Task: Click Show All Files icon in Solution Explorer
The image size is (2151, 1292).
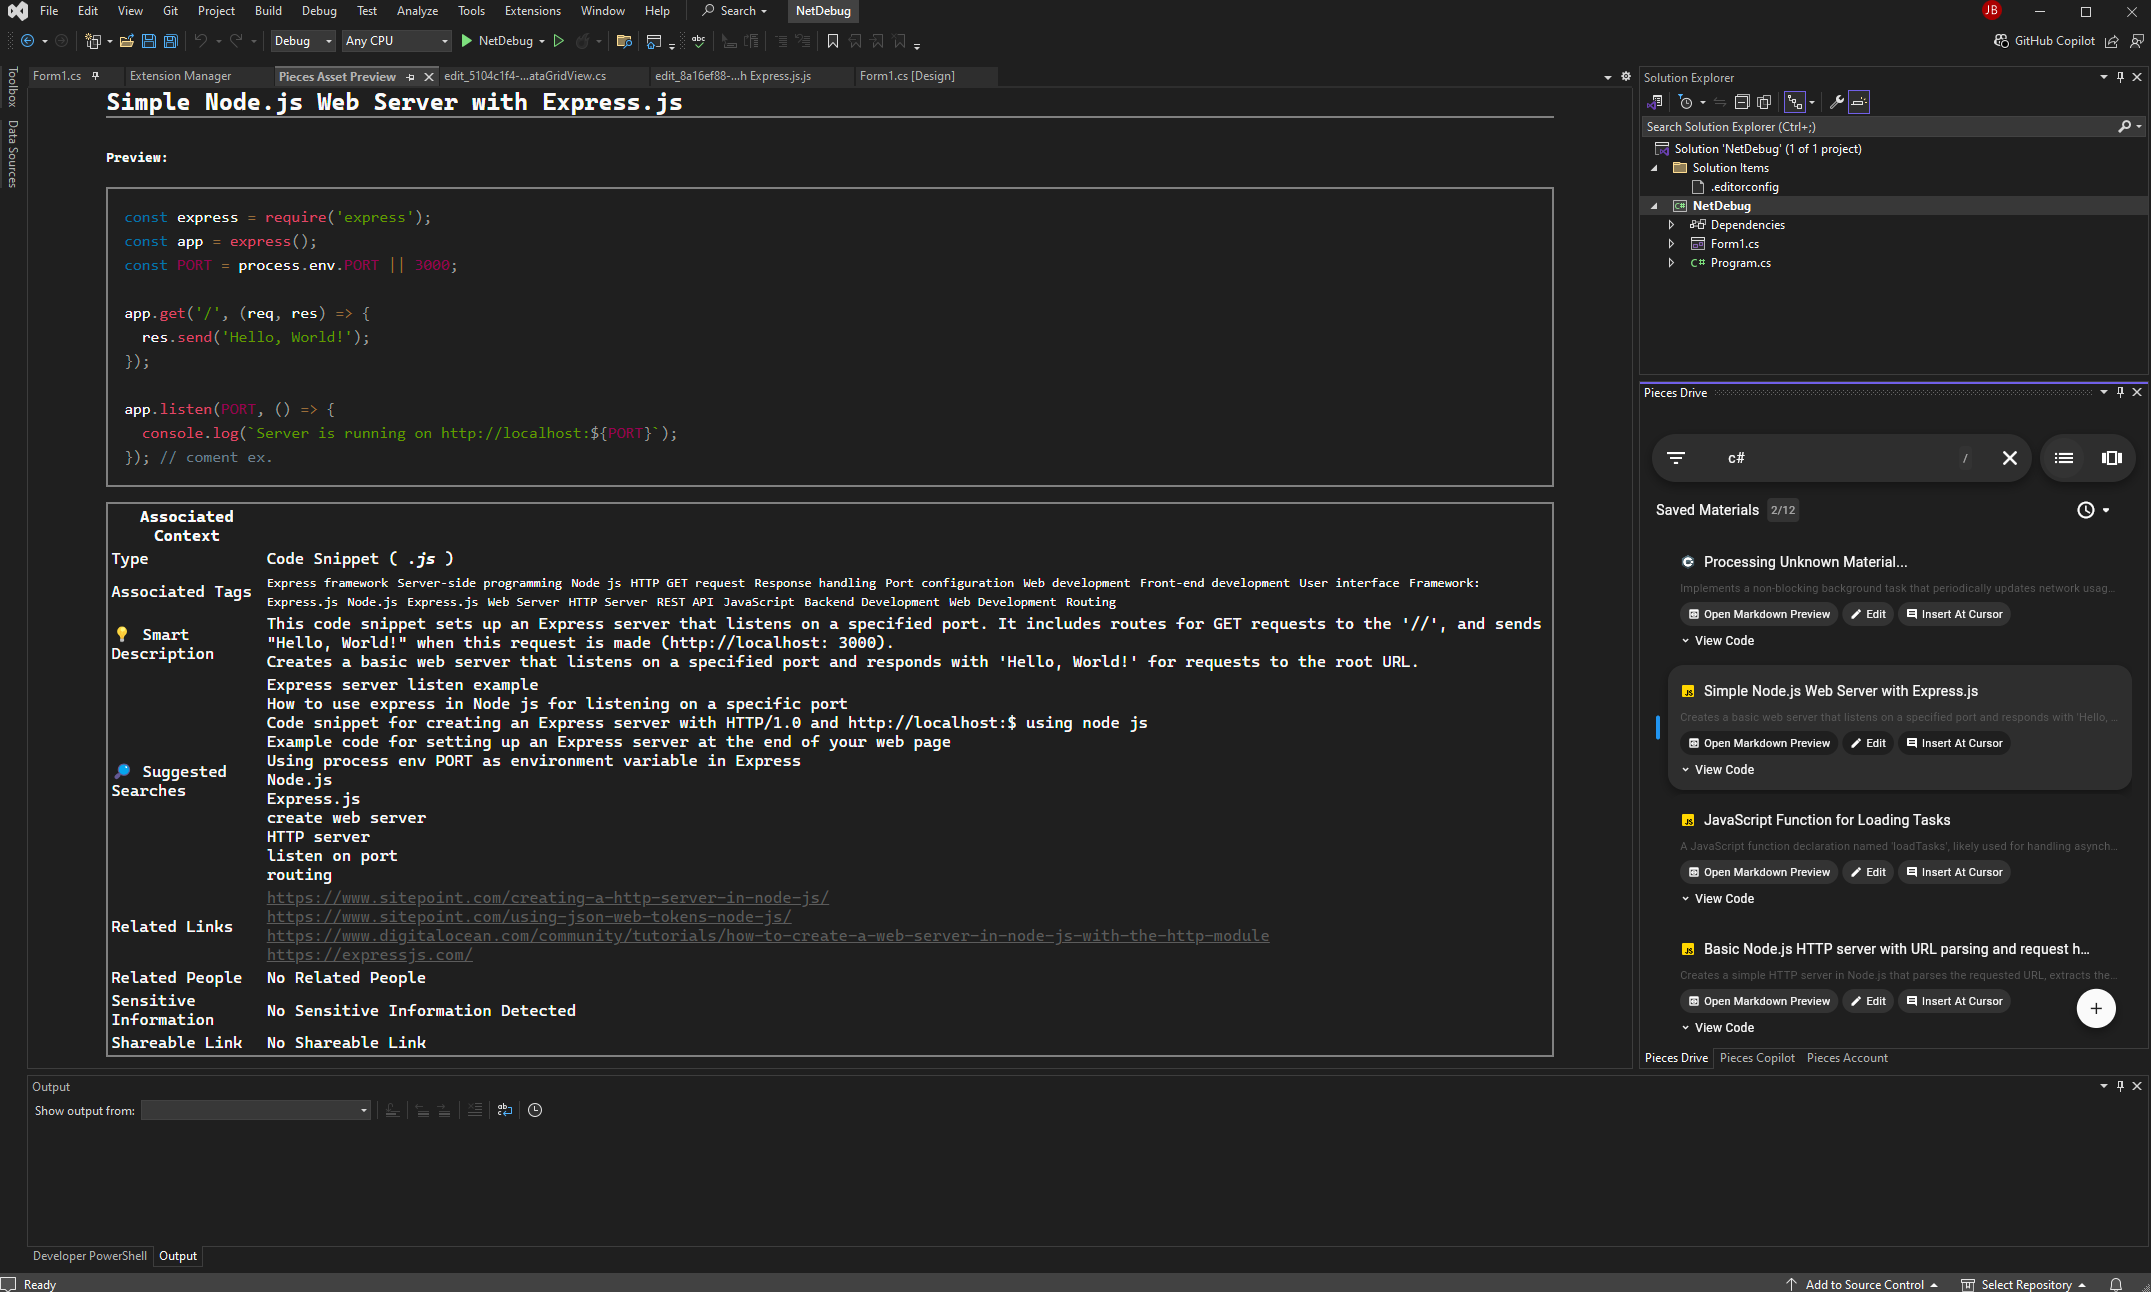Action: [x=1763, y=102]
